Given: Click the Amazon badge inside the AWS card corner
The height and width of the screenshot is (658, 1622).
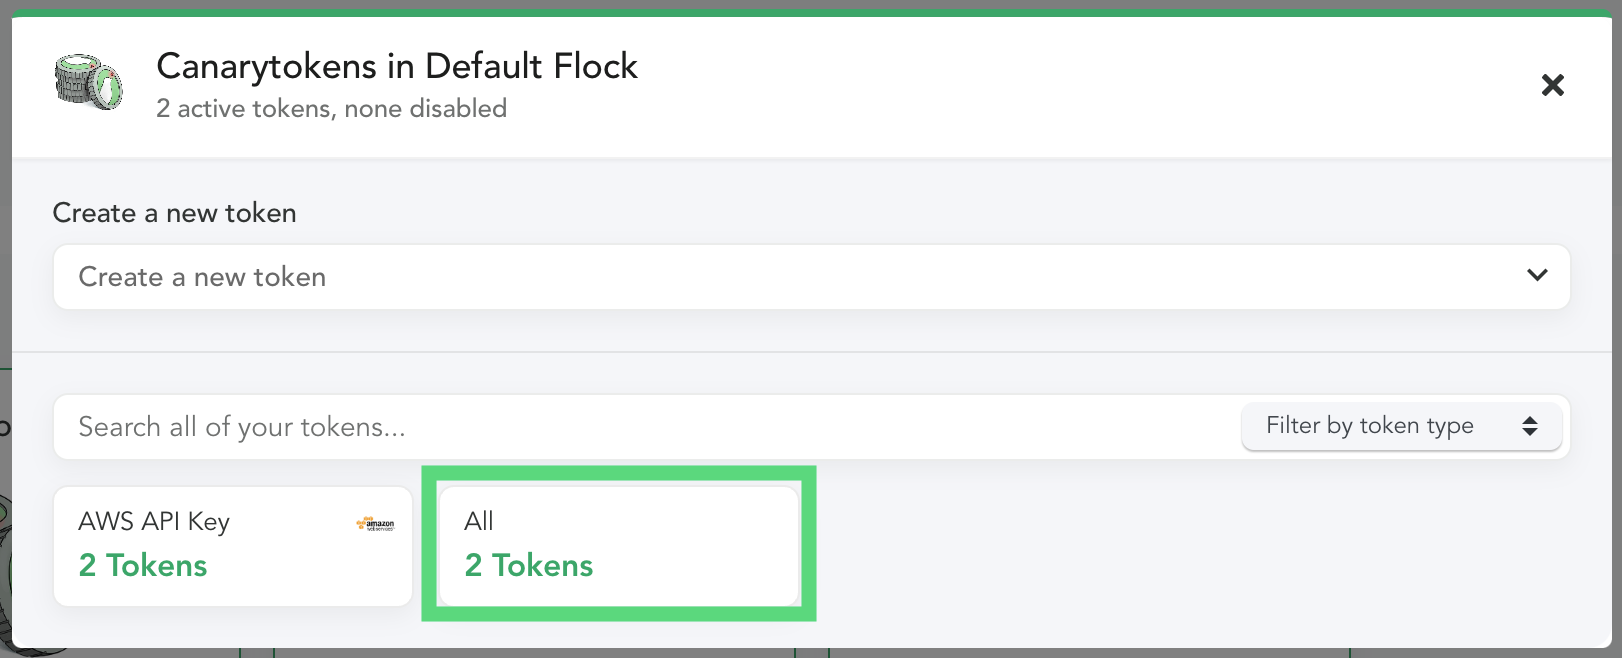Looking at the screenshot, I should [375, 522].
